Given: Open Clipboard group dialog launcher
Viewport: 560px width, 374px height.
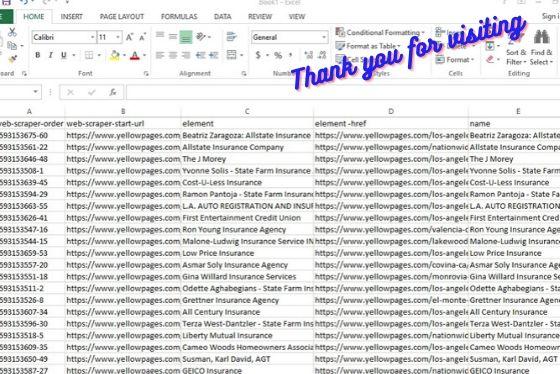Looking at the screenshot, I should click(x=24, y=74).
